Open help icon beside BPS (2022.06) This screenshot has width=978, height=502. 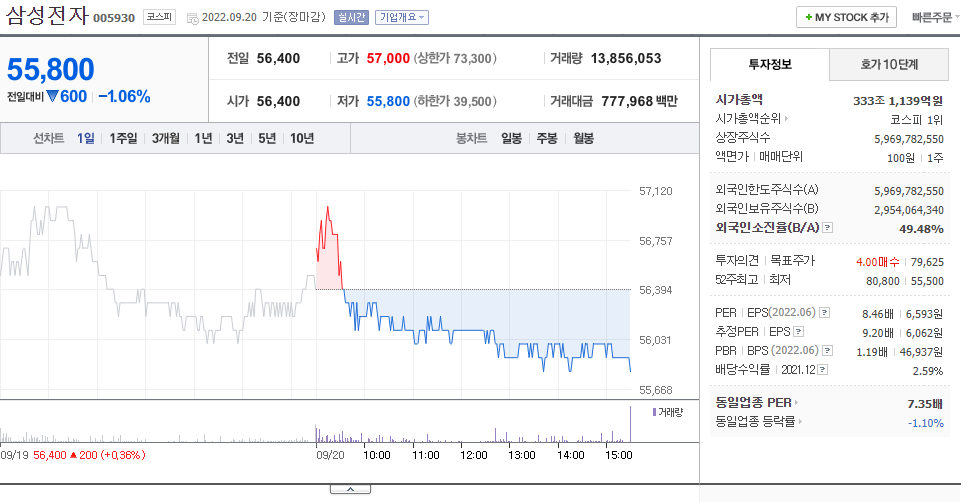point(827,351)
